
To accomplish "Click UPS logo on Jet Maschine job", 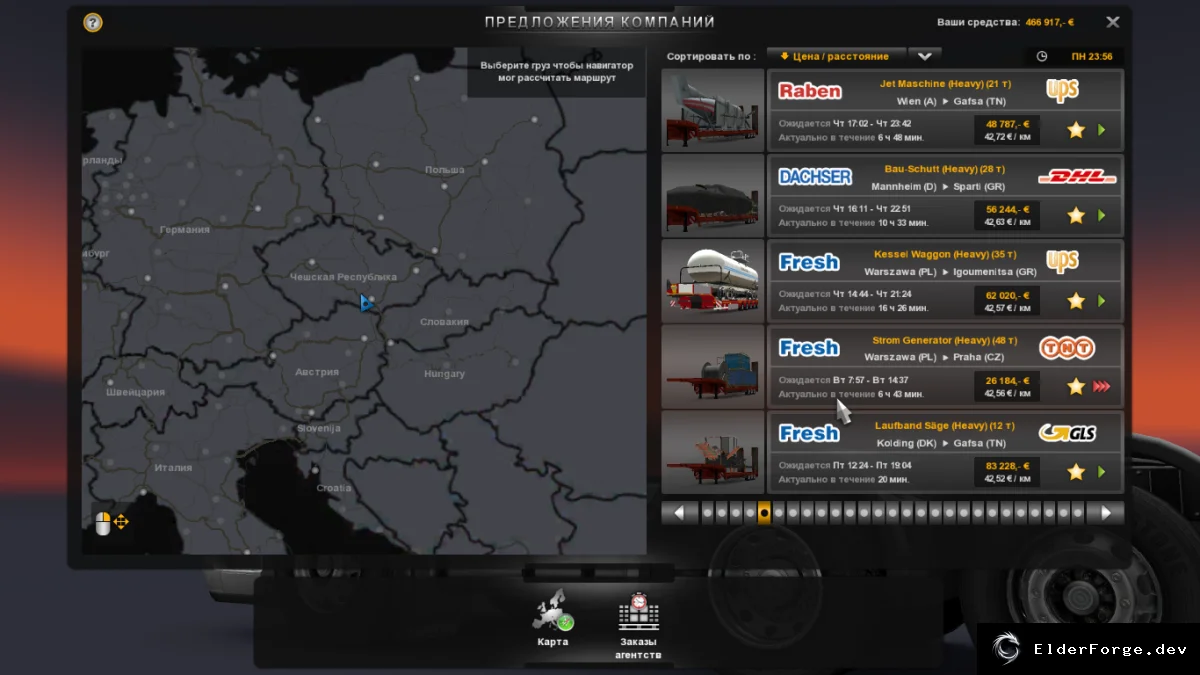I will pos(1062,91).
